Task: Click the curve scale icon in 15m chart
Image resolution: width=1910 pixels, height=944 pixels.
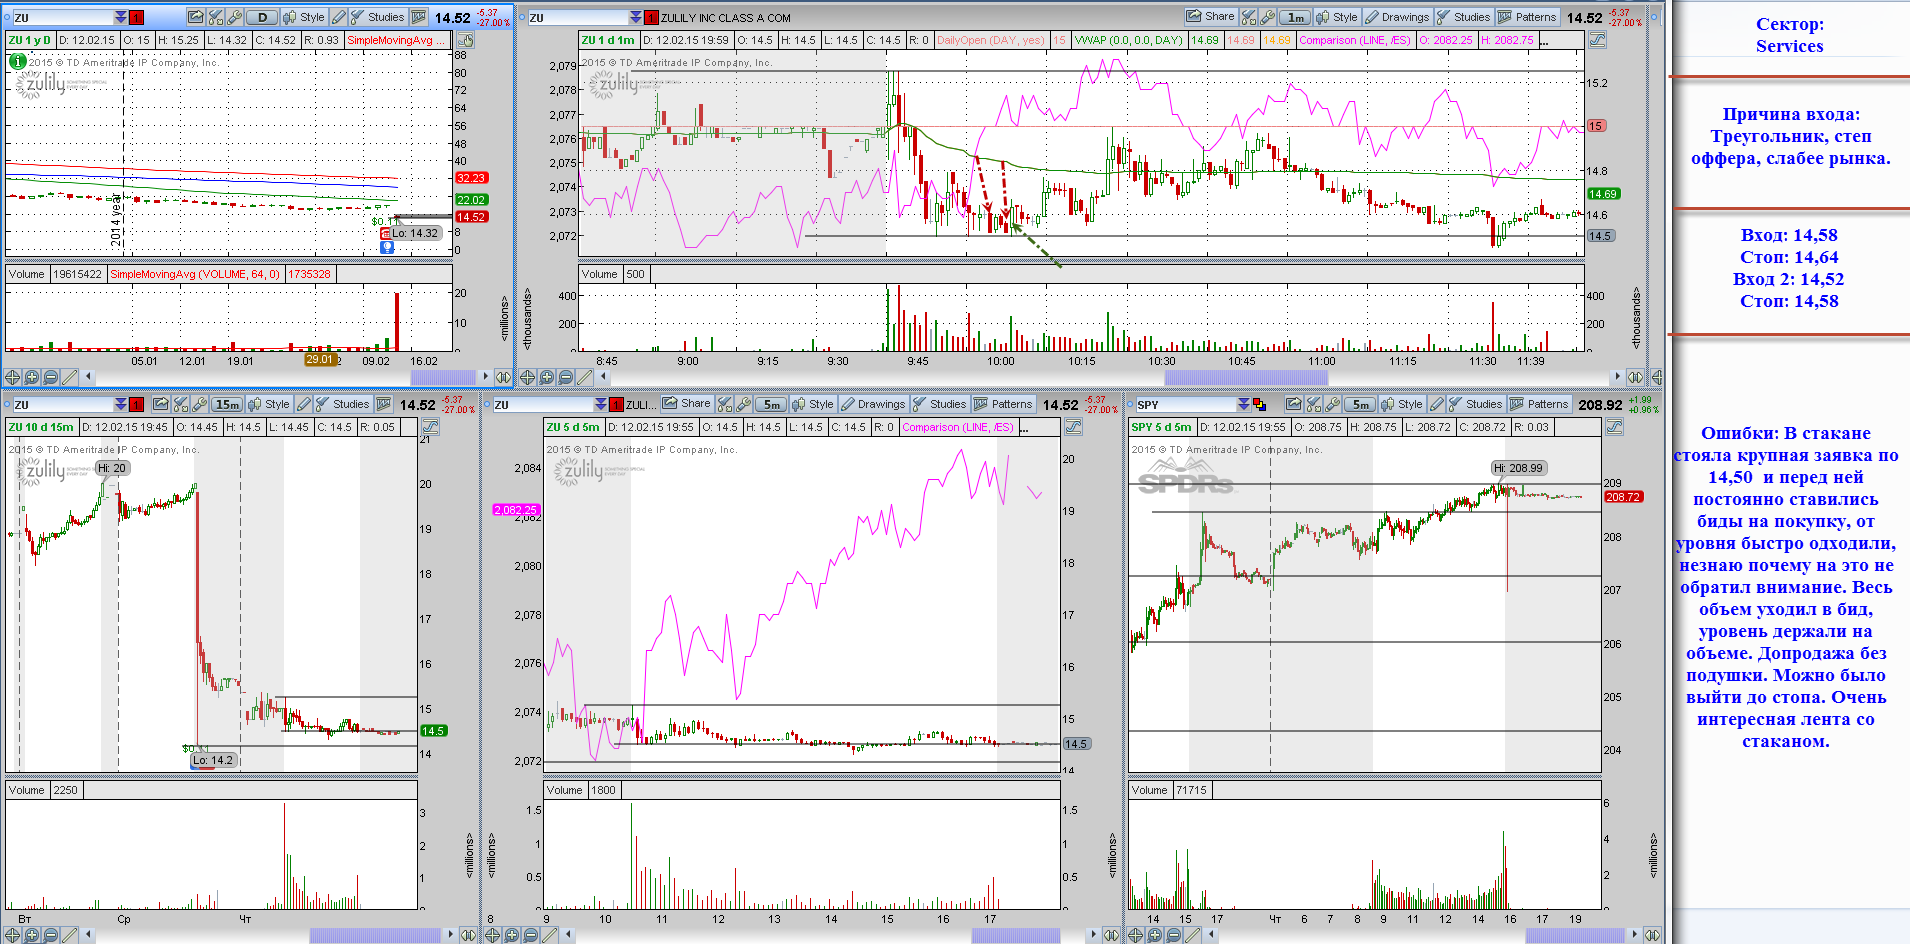Action: (430, 427)
